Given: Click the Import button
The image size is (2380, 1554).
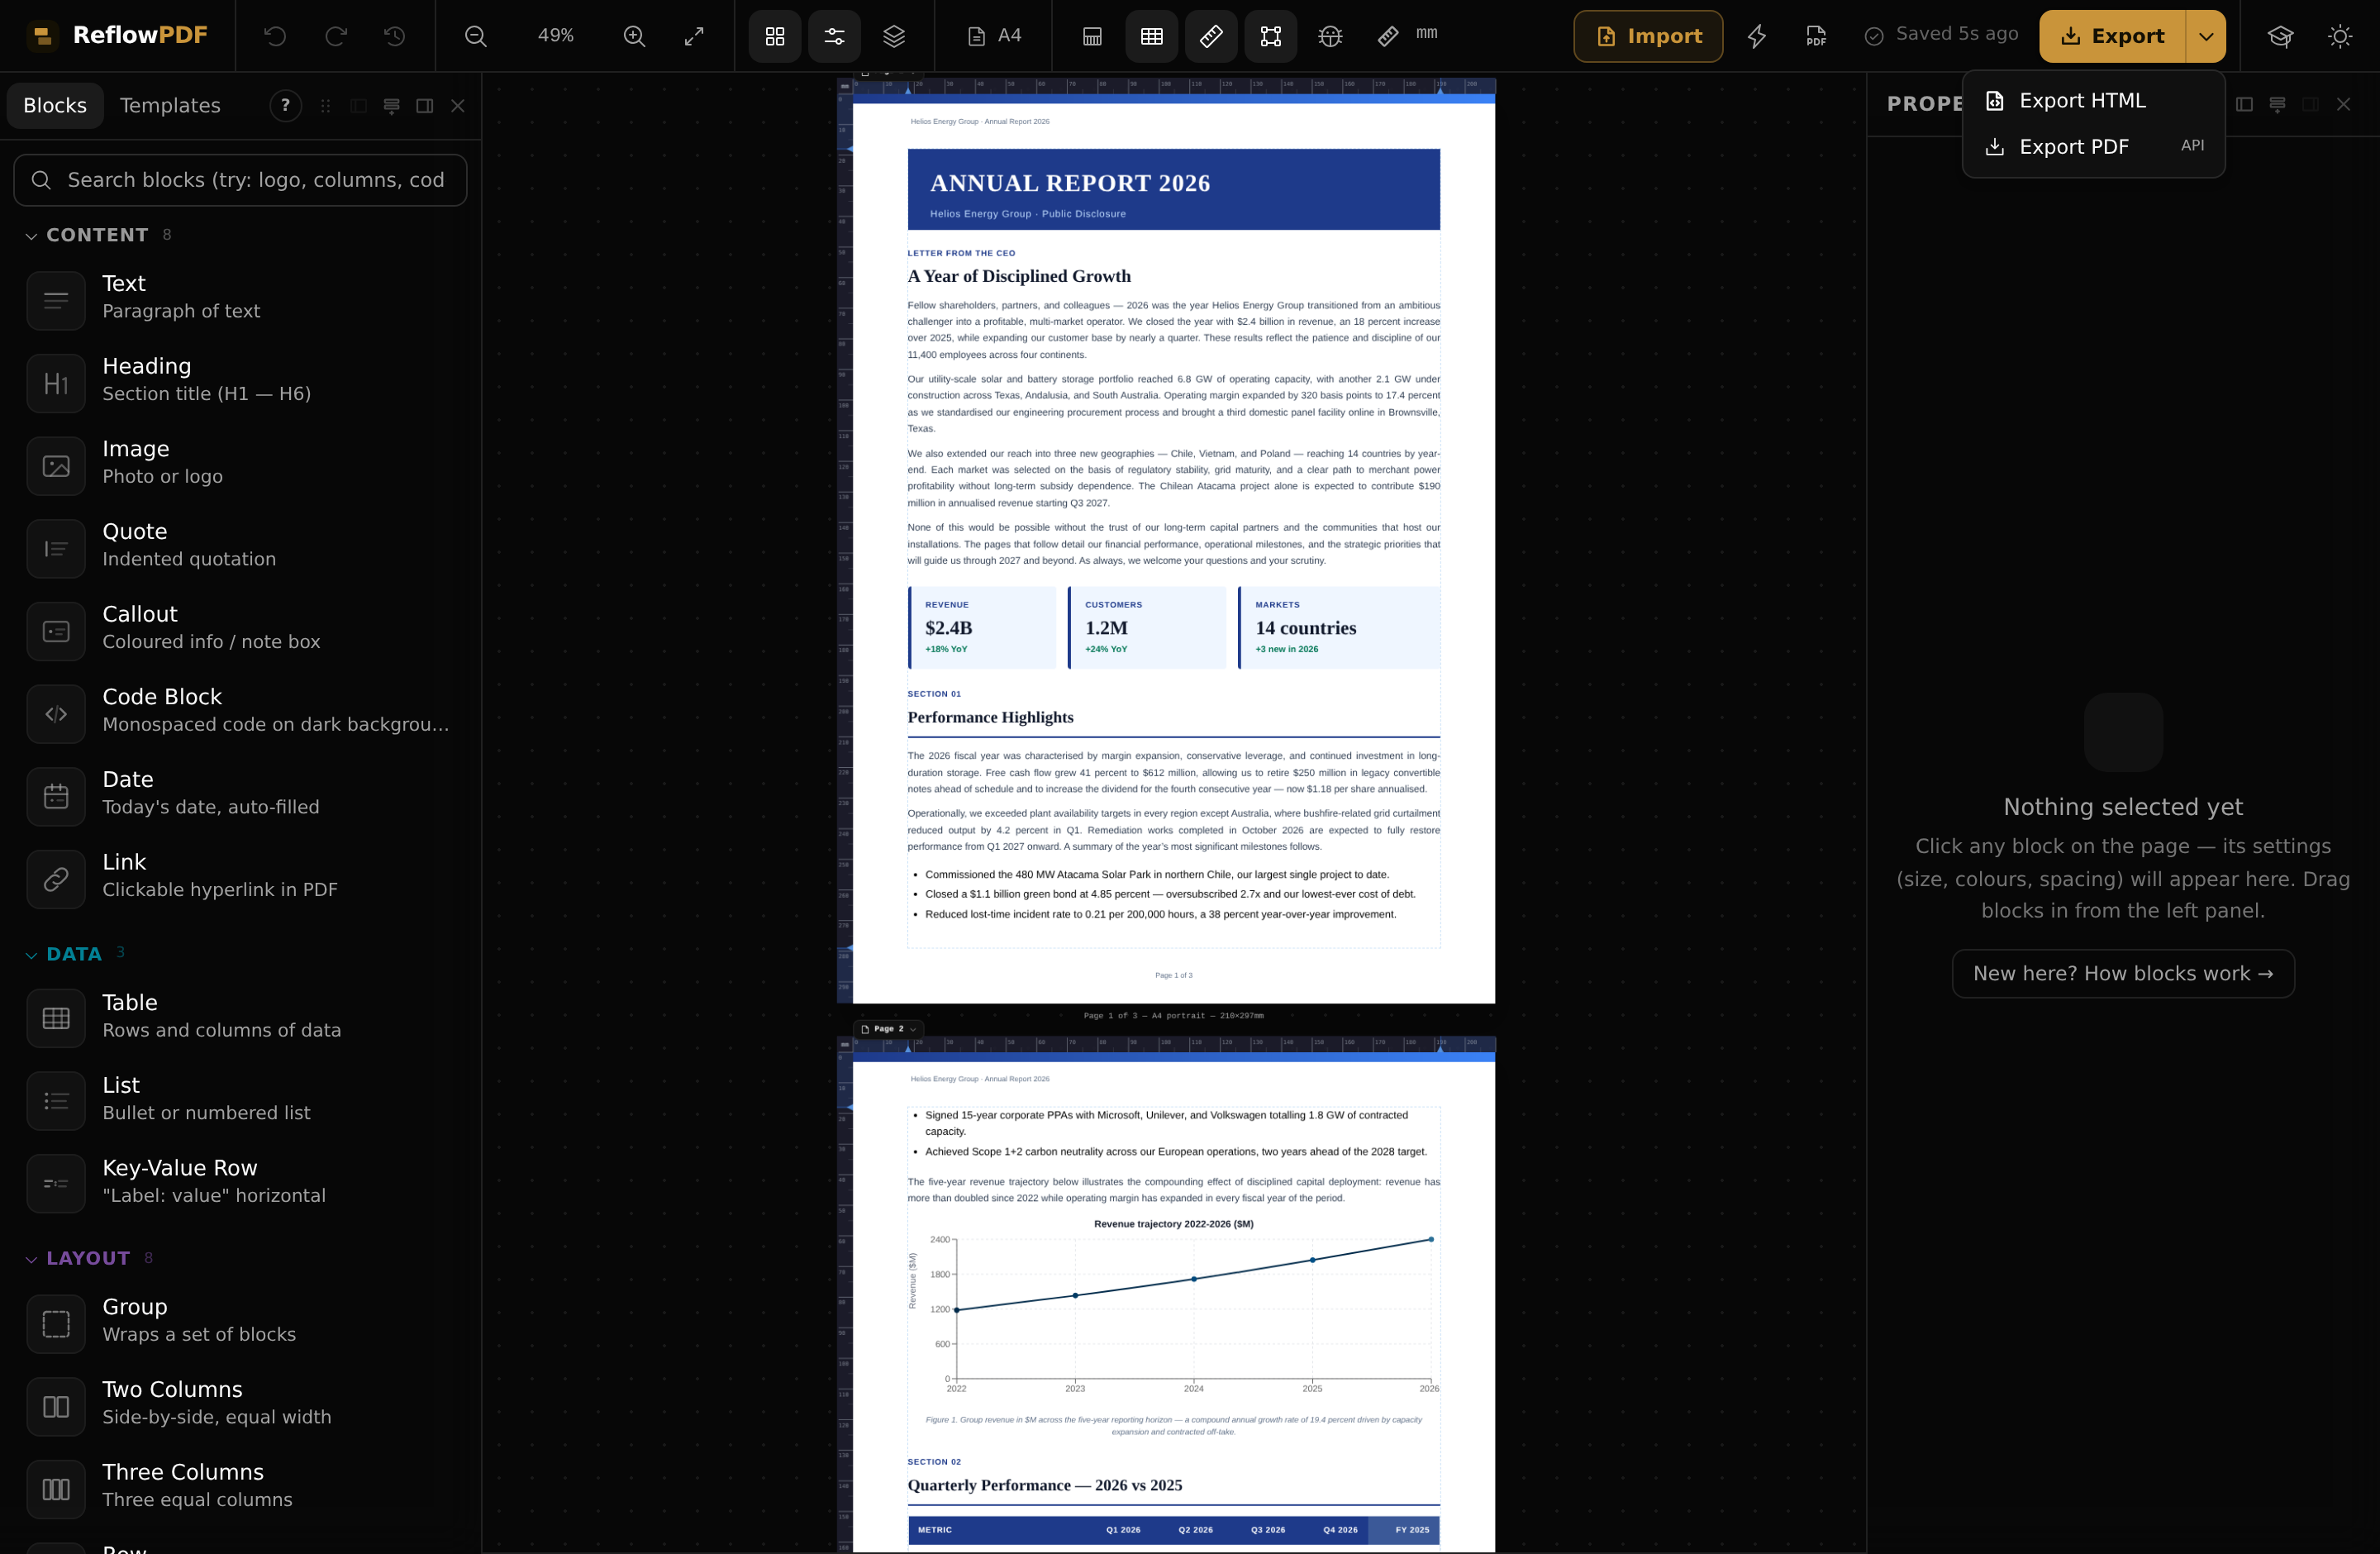Looking at the screenshot, I should [x=1648, y=36].
